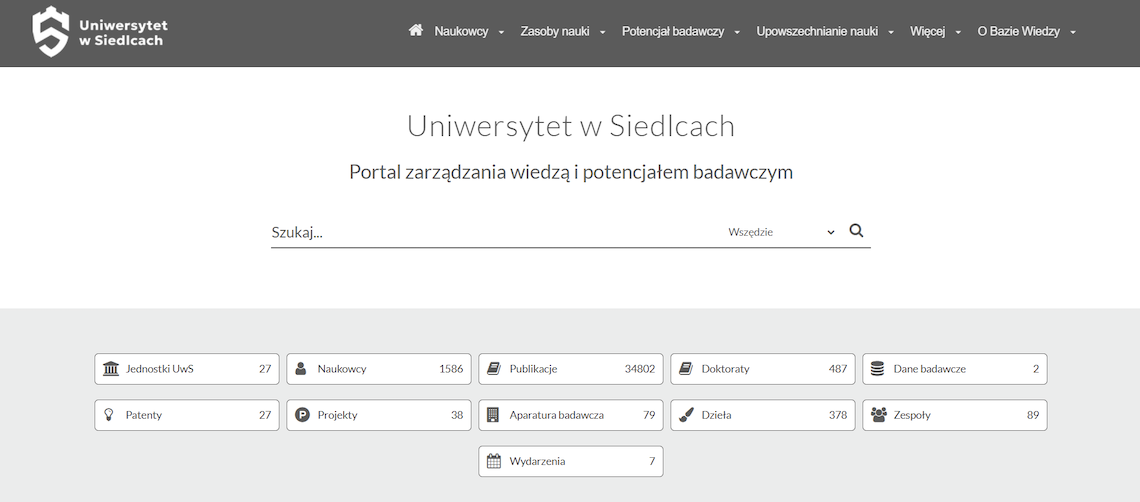Focus the Szukaj search field
Viewport: 1140px width, 502px height.
(x=494, y=232)
